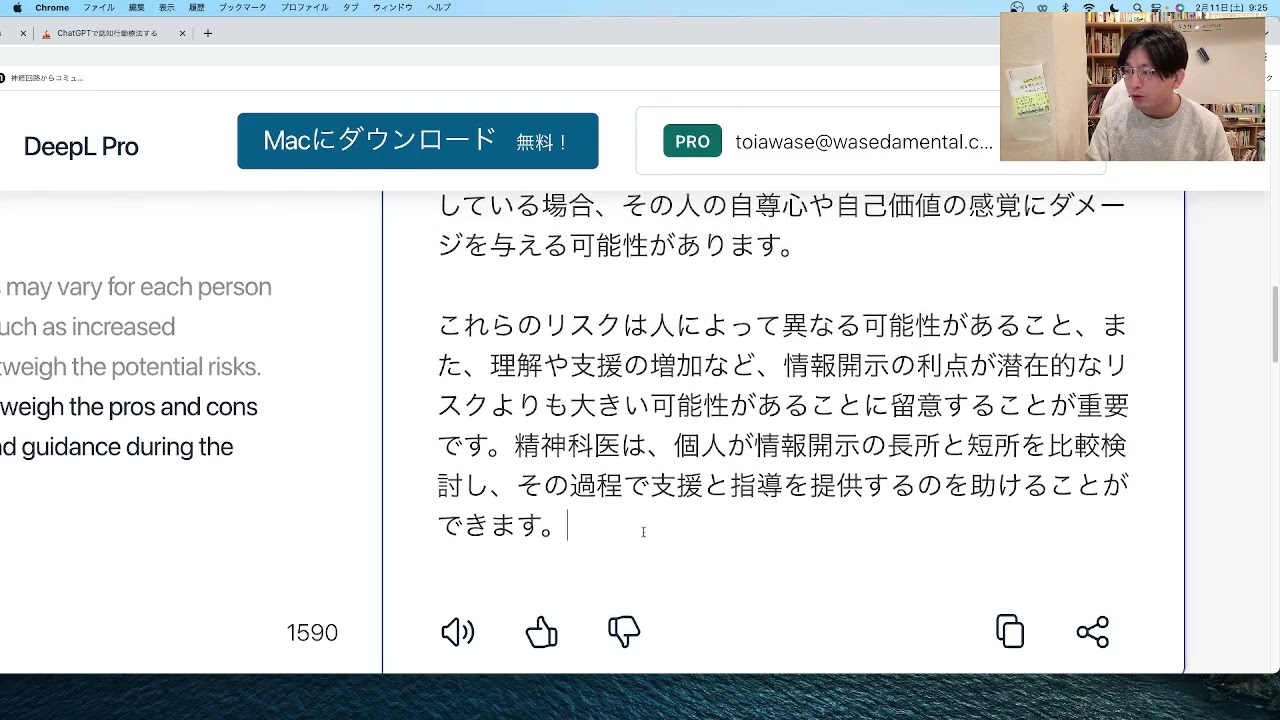
Task: Click the Mac download button
Action: pyautogui.click(x=417, y=141)
